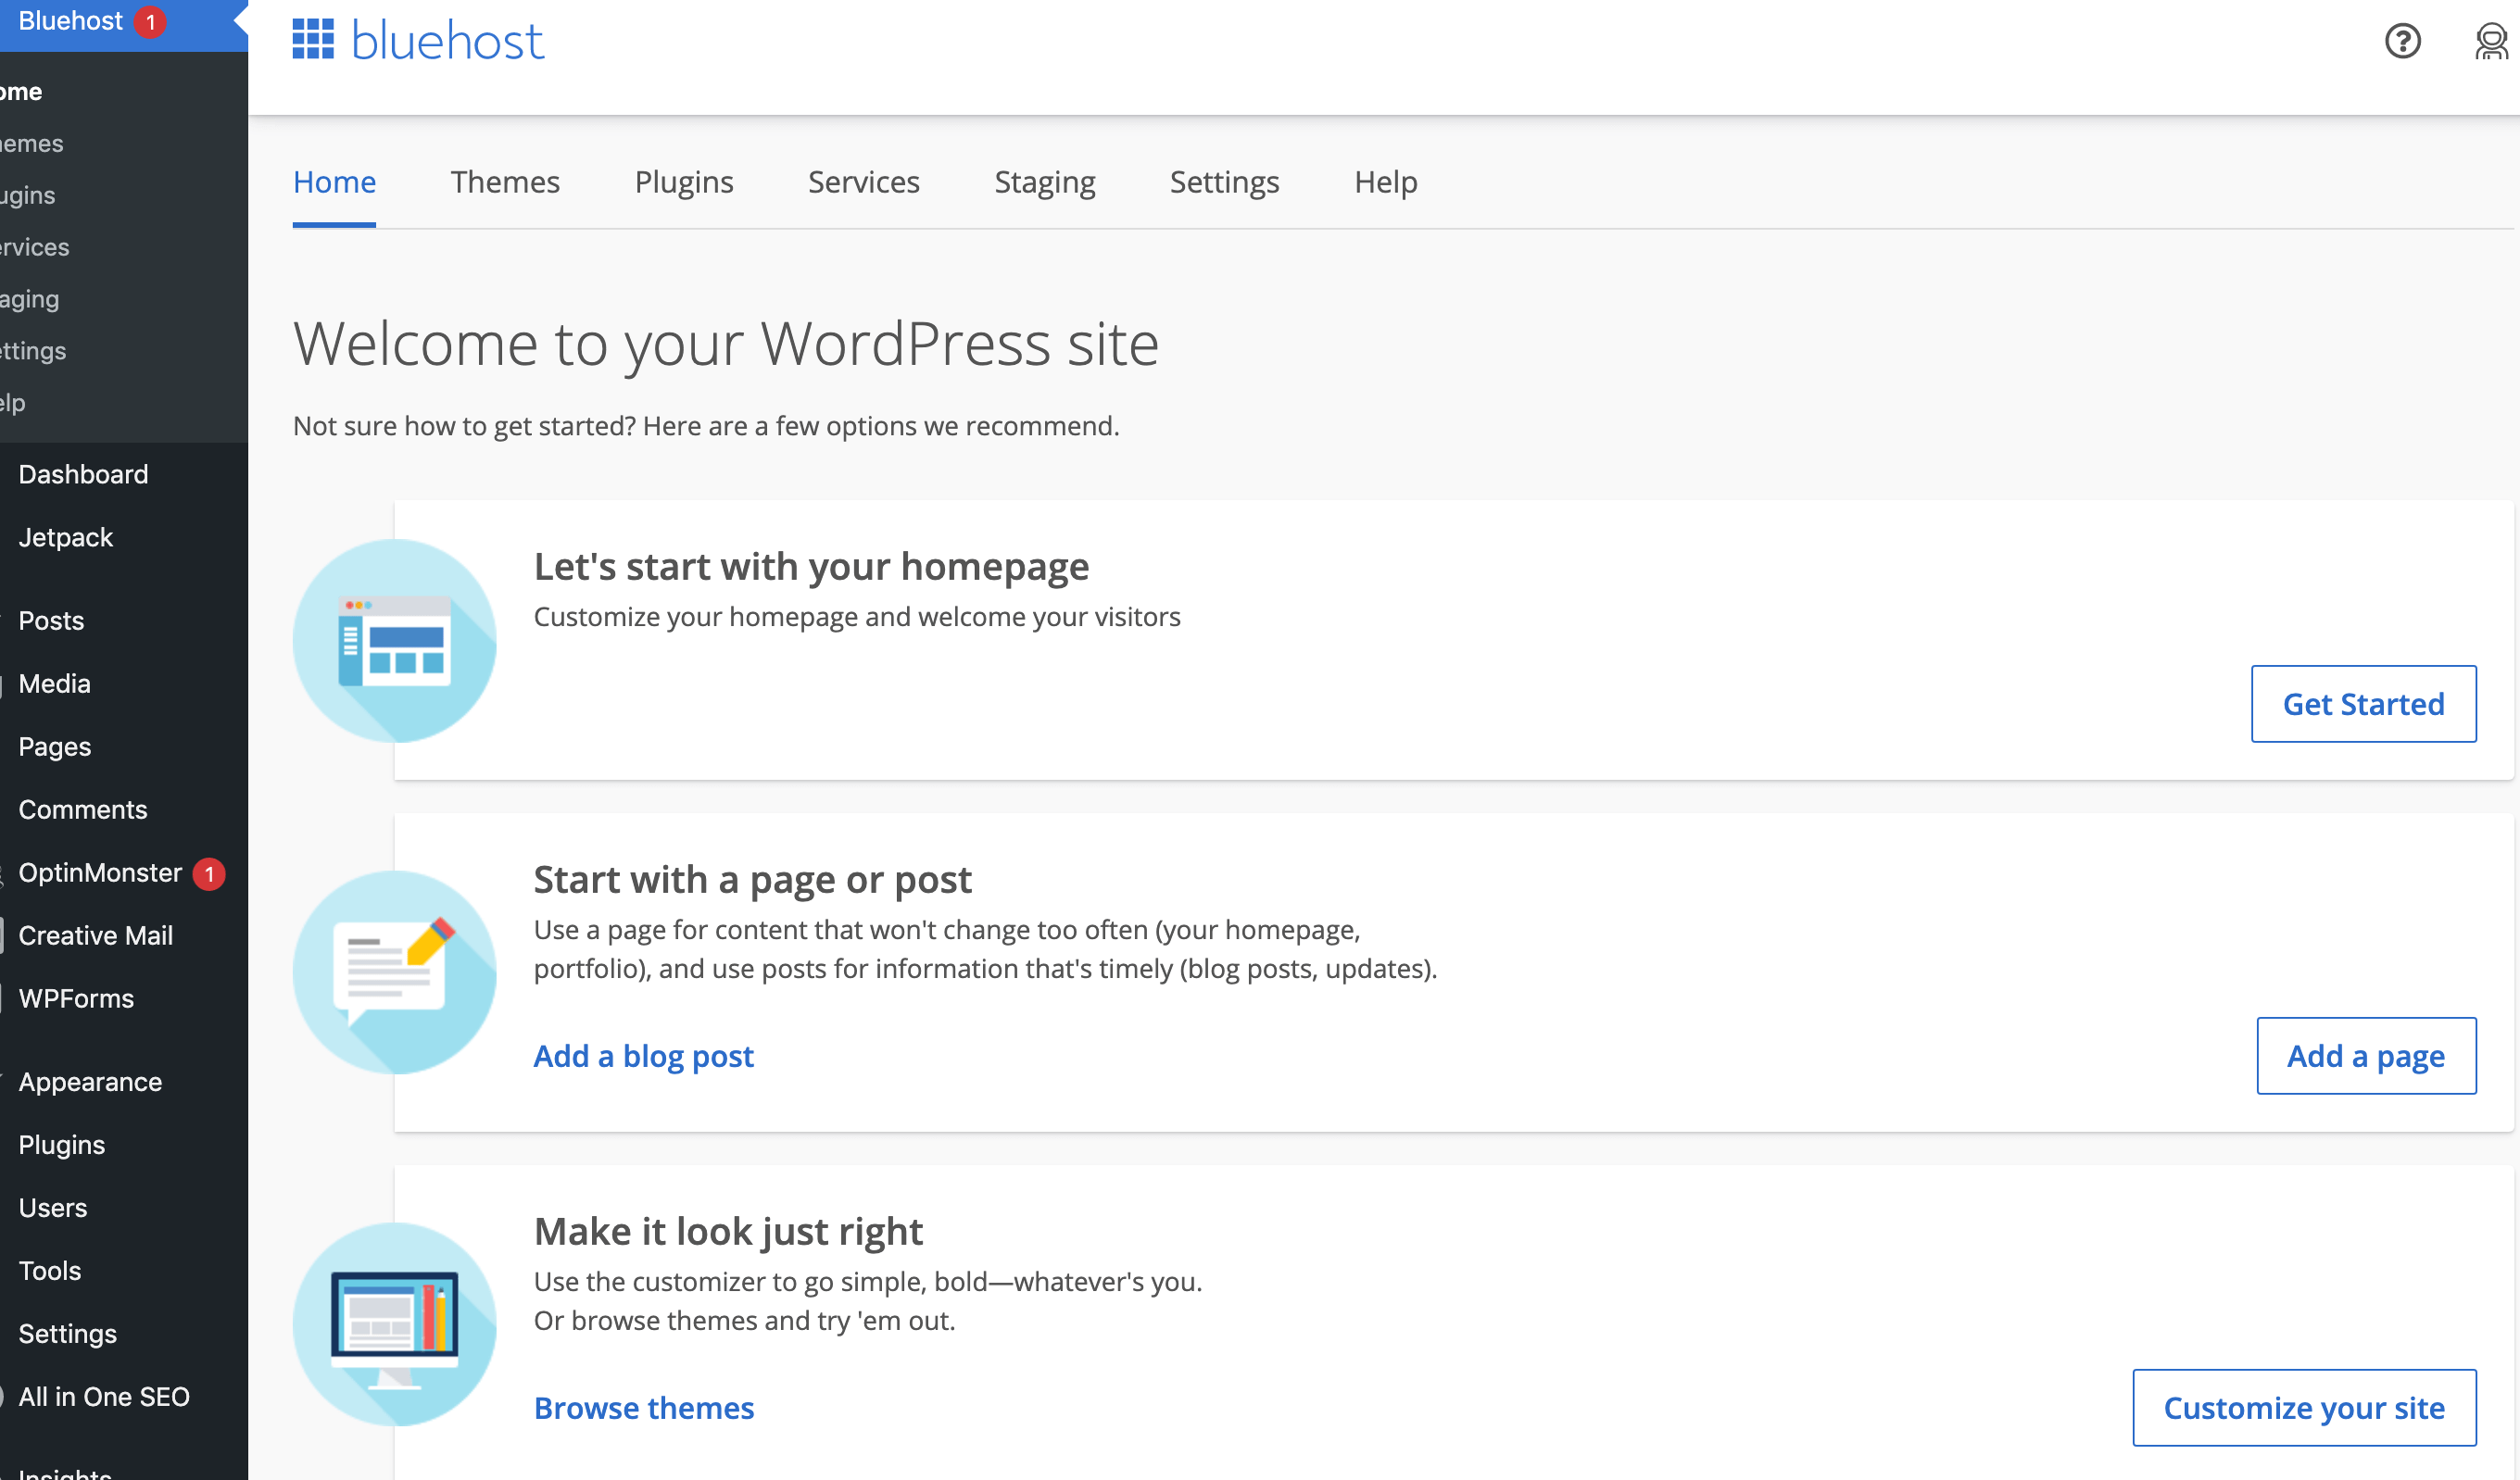Select Services in the Bluehost sidebar submenu

(35, 248)
